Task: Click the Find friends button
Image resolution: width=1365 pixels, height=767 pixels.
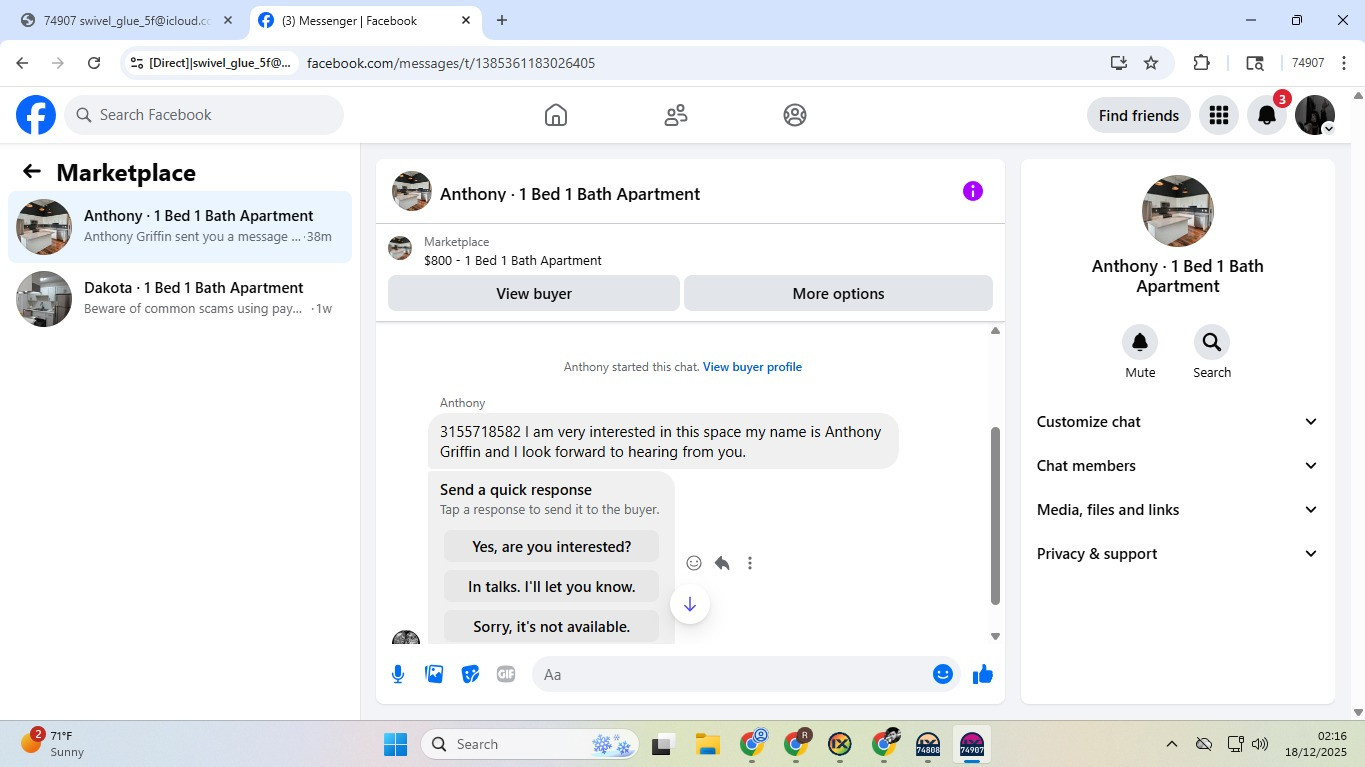Action: 1139,115
